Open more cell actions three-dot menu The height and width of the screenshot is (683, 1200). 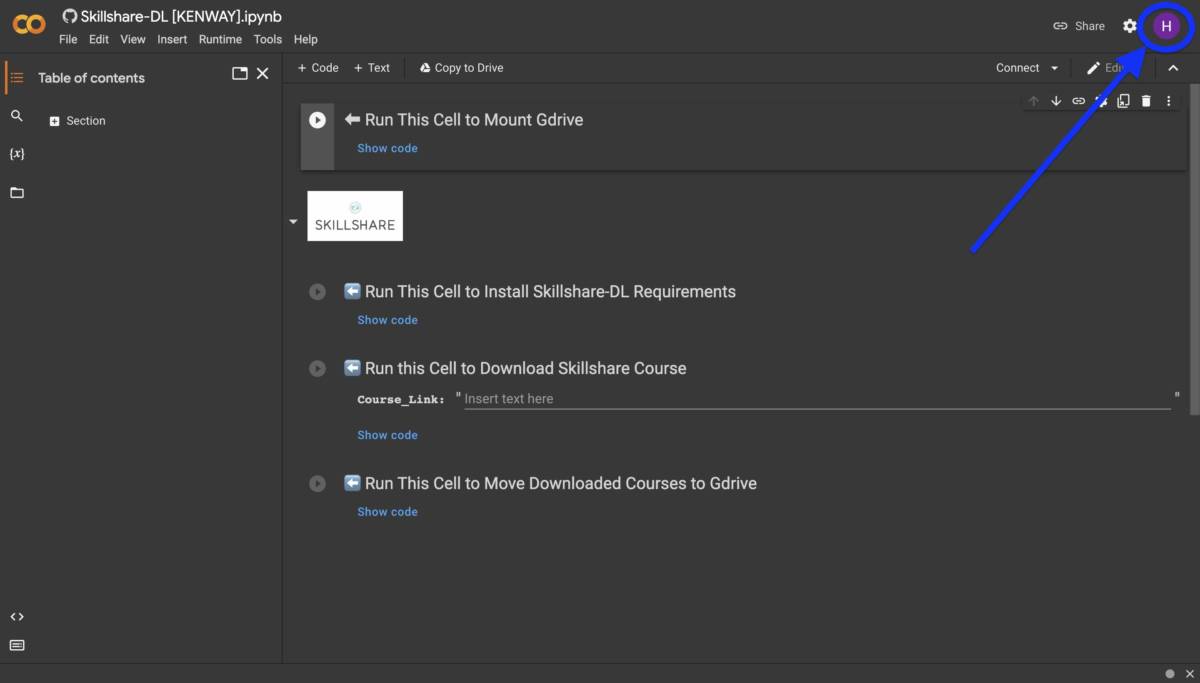click(1168, 101)
